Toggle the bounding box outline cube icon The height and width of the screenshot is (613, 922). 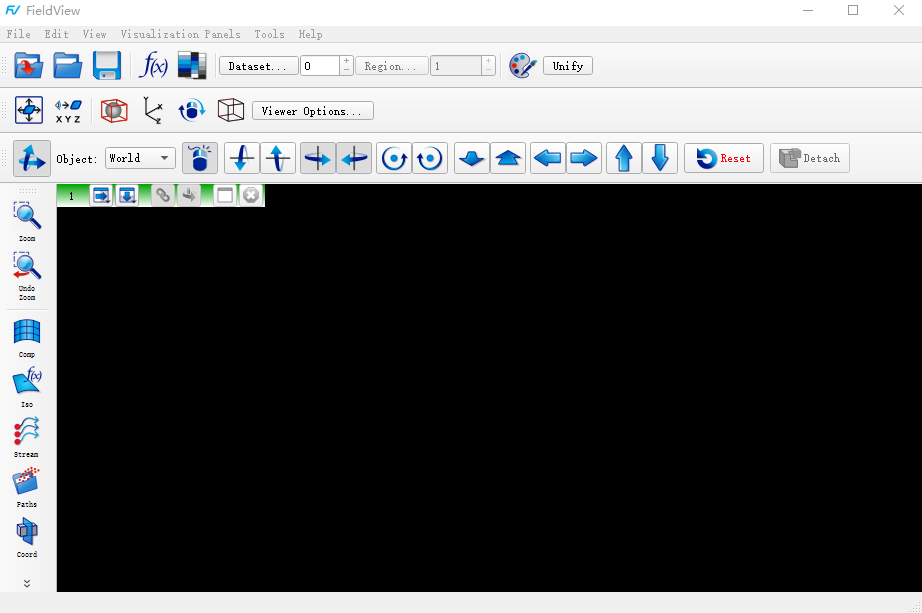click(x=231, y=110)
